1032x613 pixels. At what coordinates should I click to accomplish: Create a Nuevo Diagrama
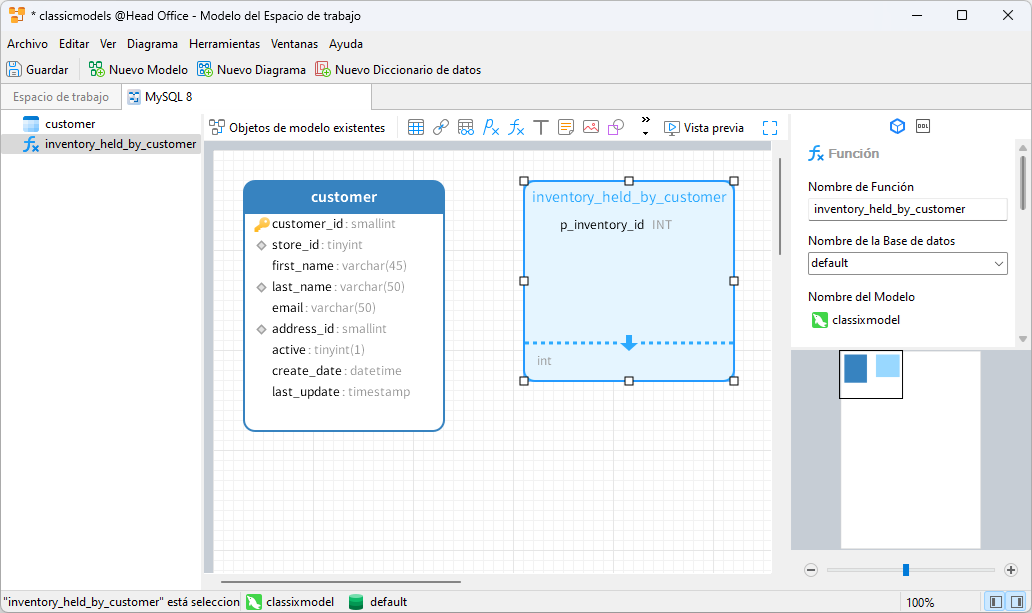click(x=251, y=70)
